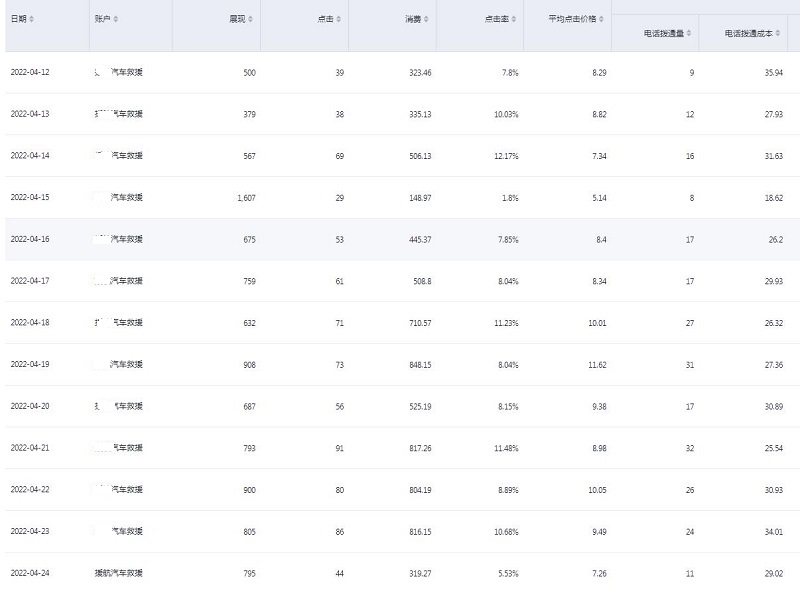Click the 12.17% click-rate cell
Screen dimensions: 800x591
point(503,156)
